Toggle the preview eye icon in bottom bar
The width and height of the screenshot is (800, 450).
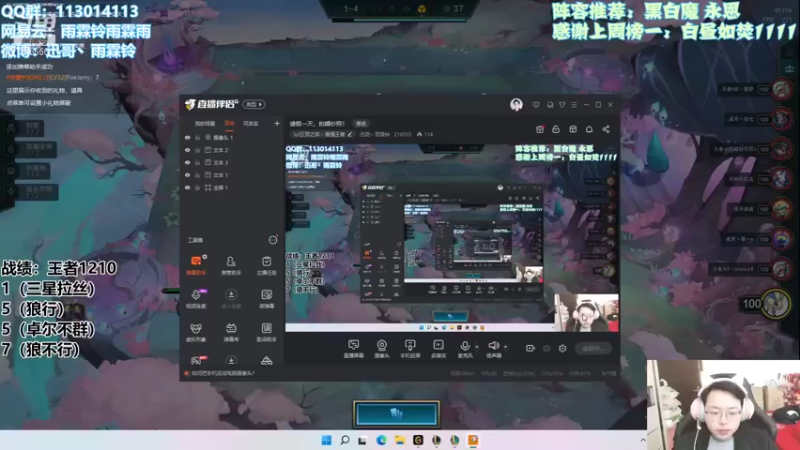tap(546, 348)
